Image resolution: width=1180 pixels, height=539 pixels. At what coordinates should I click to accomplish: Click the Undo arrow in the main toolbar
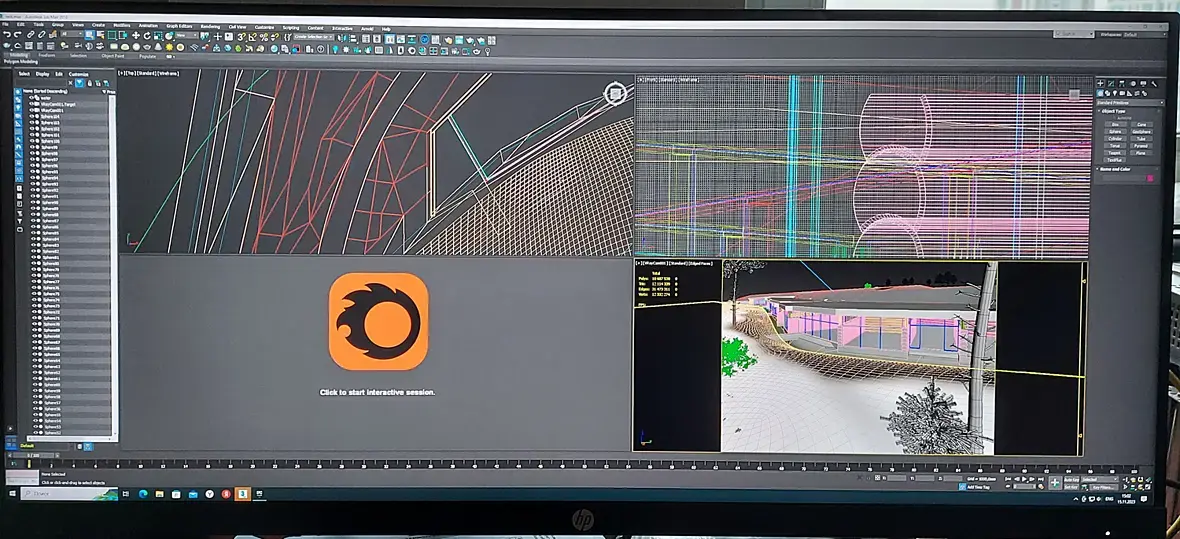click(7, 35)
